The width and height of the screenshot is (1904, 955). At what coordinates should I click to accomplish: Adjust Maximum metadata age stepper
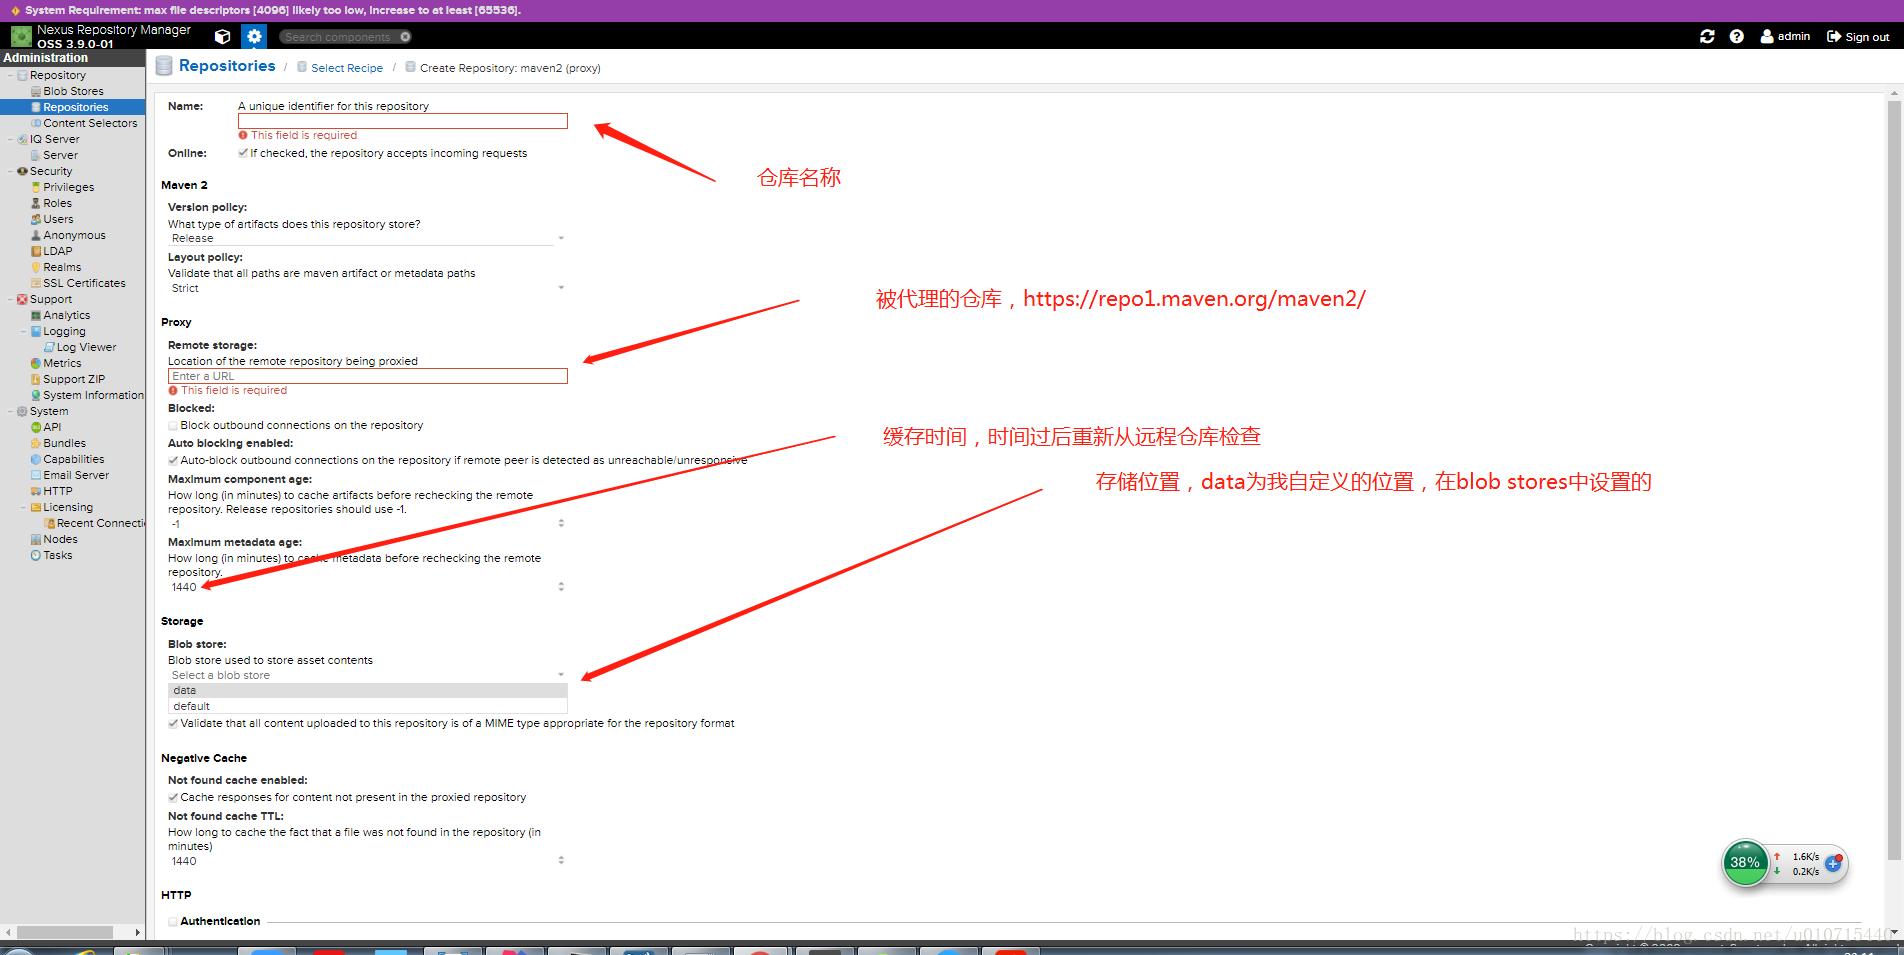[561, 587]
